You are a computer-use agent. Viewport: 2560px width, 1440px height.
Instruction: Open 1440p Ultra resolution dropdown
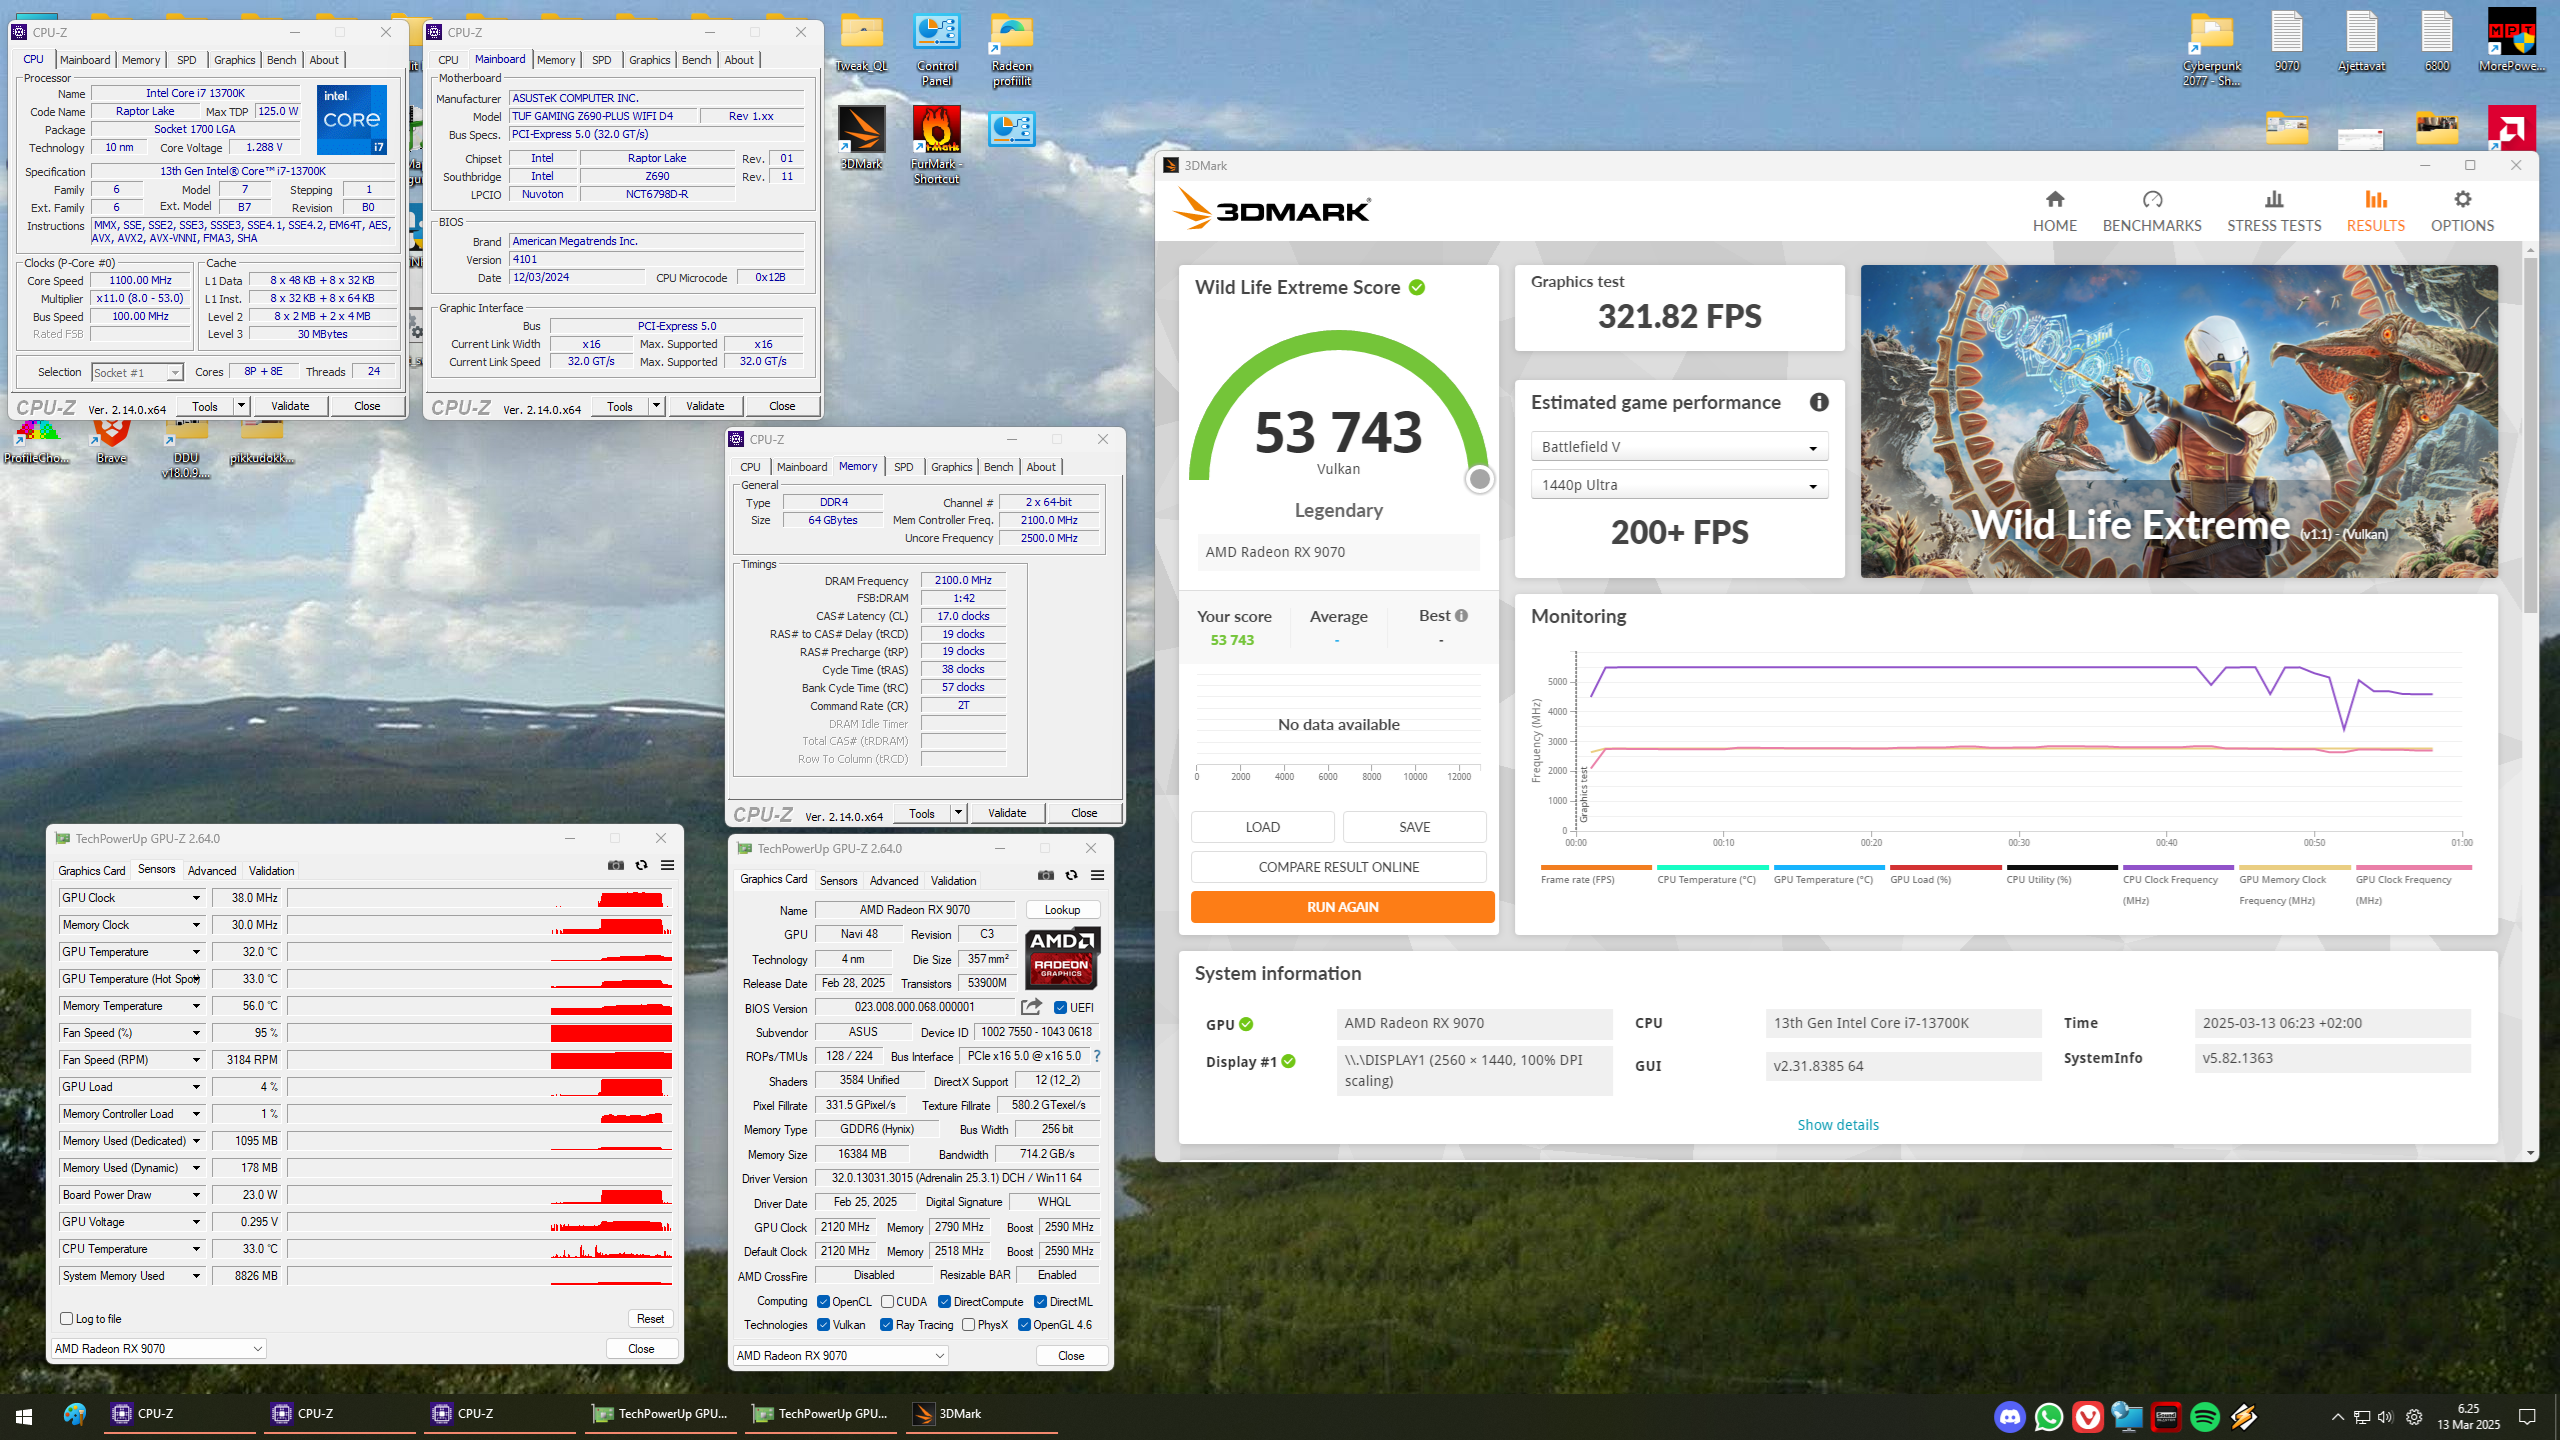1679,484
